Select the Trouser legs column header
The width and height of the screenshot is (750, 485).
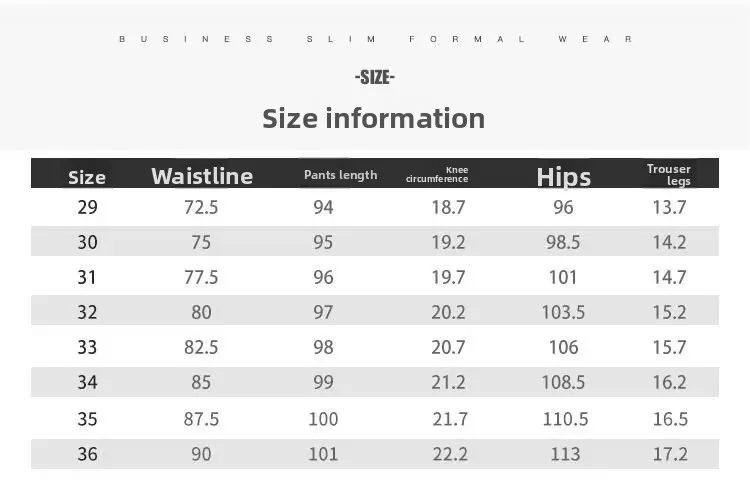pos(669,175)
